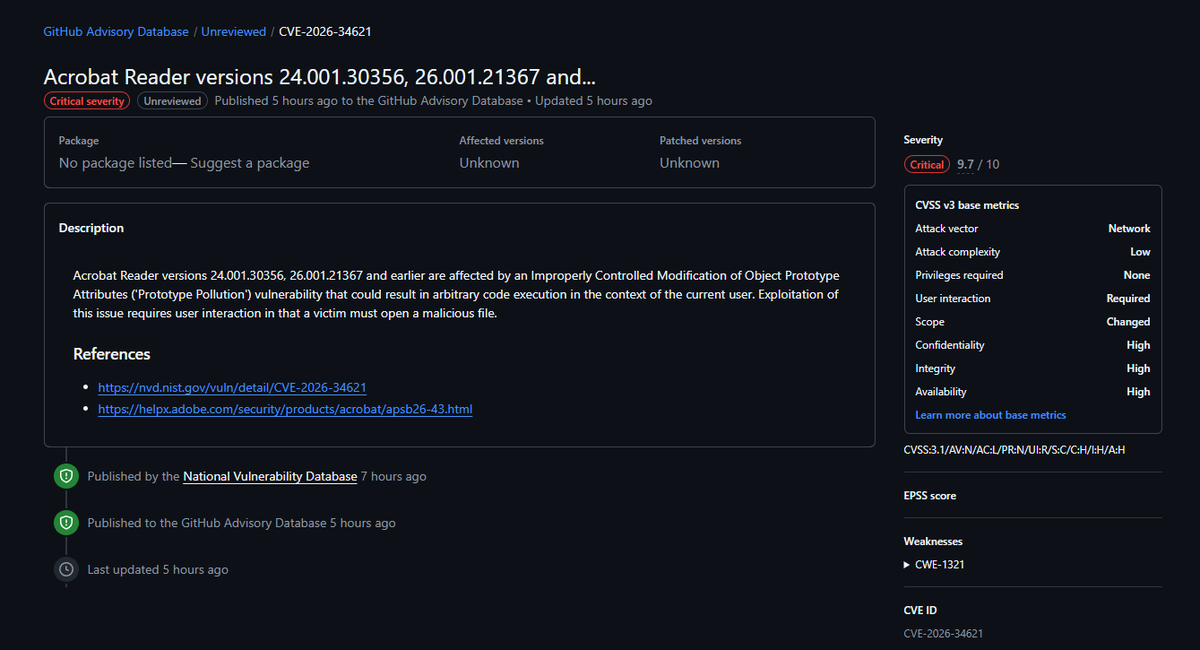Go to Unreviewed breadcrumb link
1200x650 pixels.
pyautogui.click(x=234, y=32)
